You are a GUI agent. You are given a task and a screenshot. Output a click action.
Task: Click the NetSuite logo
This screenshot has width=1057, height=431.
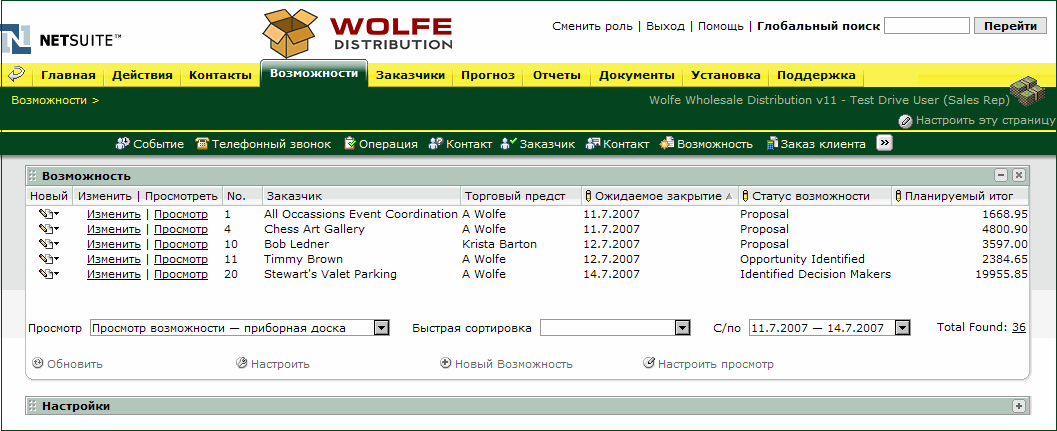pos(61,39)
